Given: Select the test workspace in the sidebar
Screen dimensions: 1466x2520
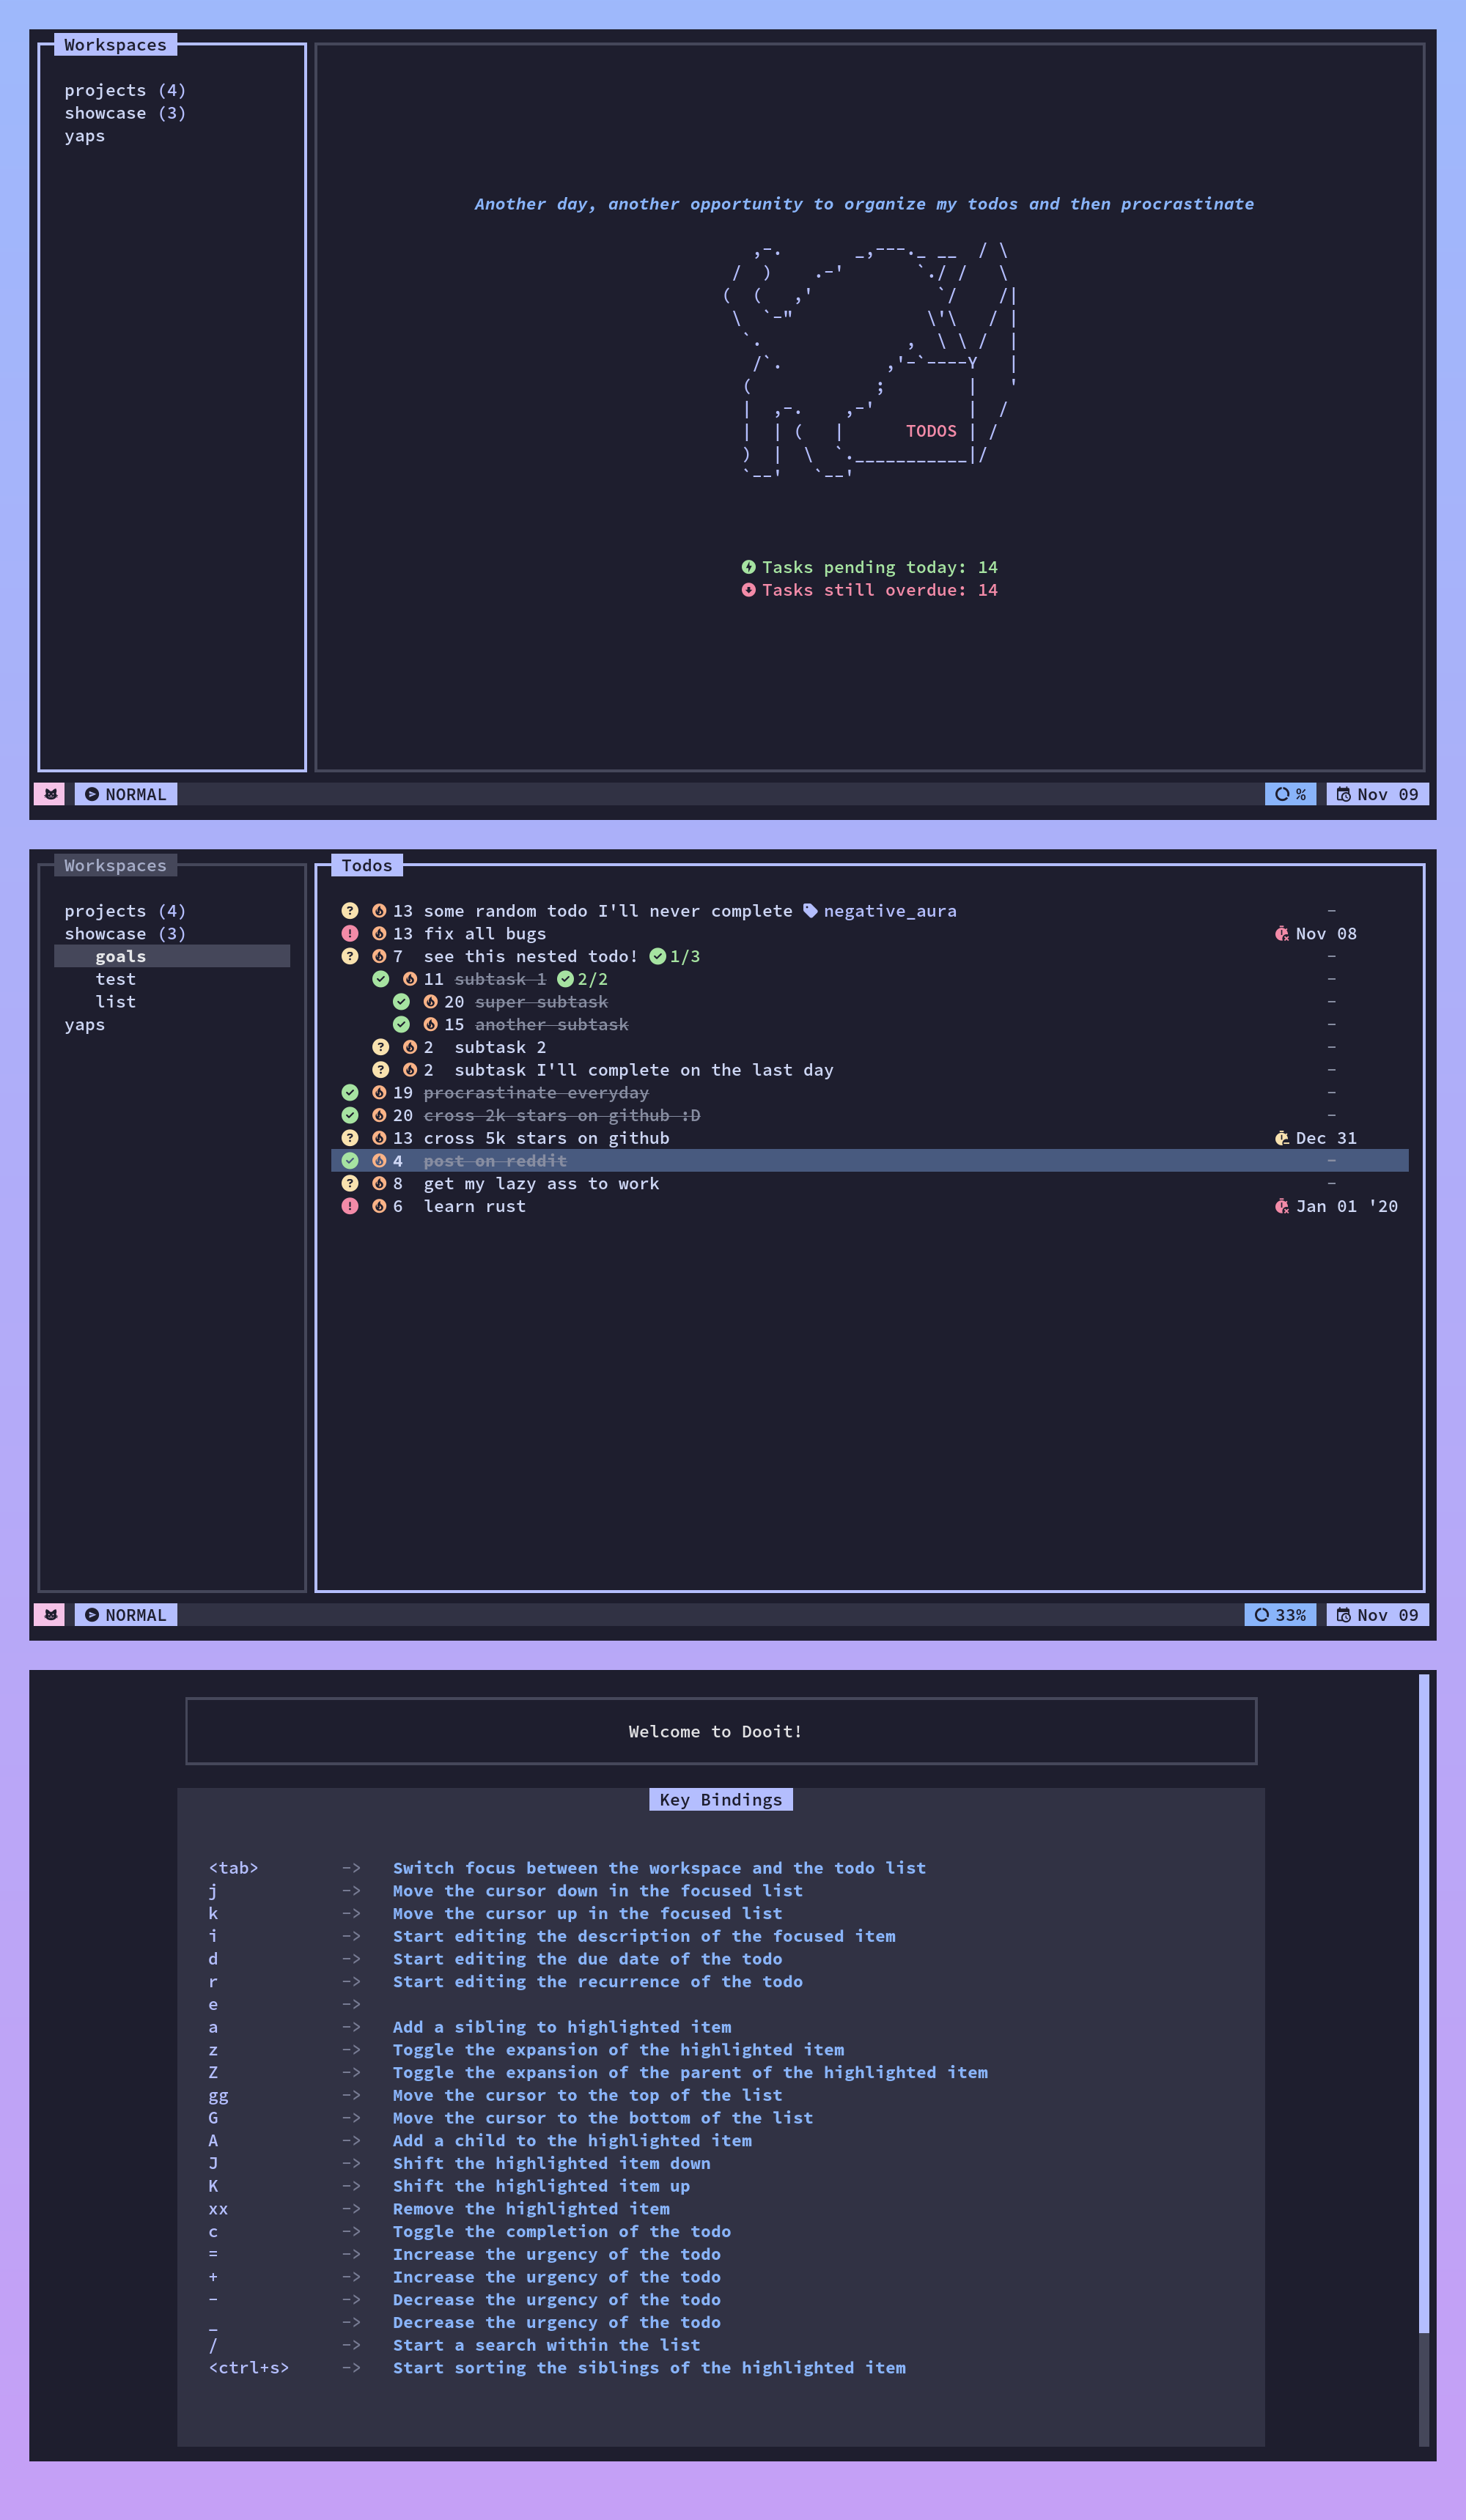Looking at the screenshot, I should [115, 978].
